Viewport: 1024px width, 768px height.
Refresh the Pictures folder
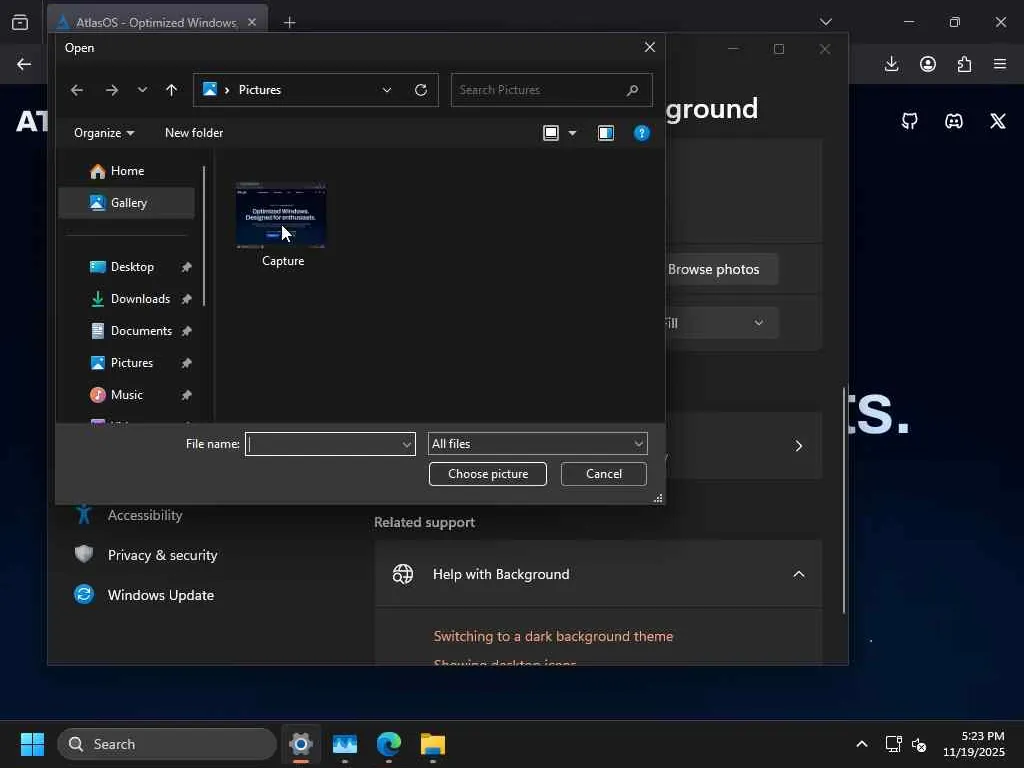pos(421,90)
